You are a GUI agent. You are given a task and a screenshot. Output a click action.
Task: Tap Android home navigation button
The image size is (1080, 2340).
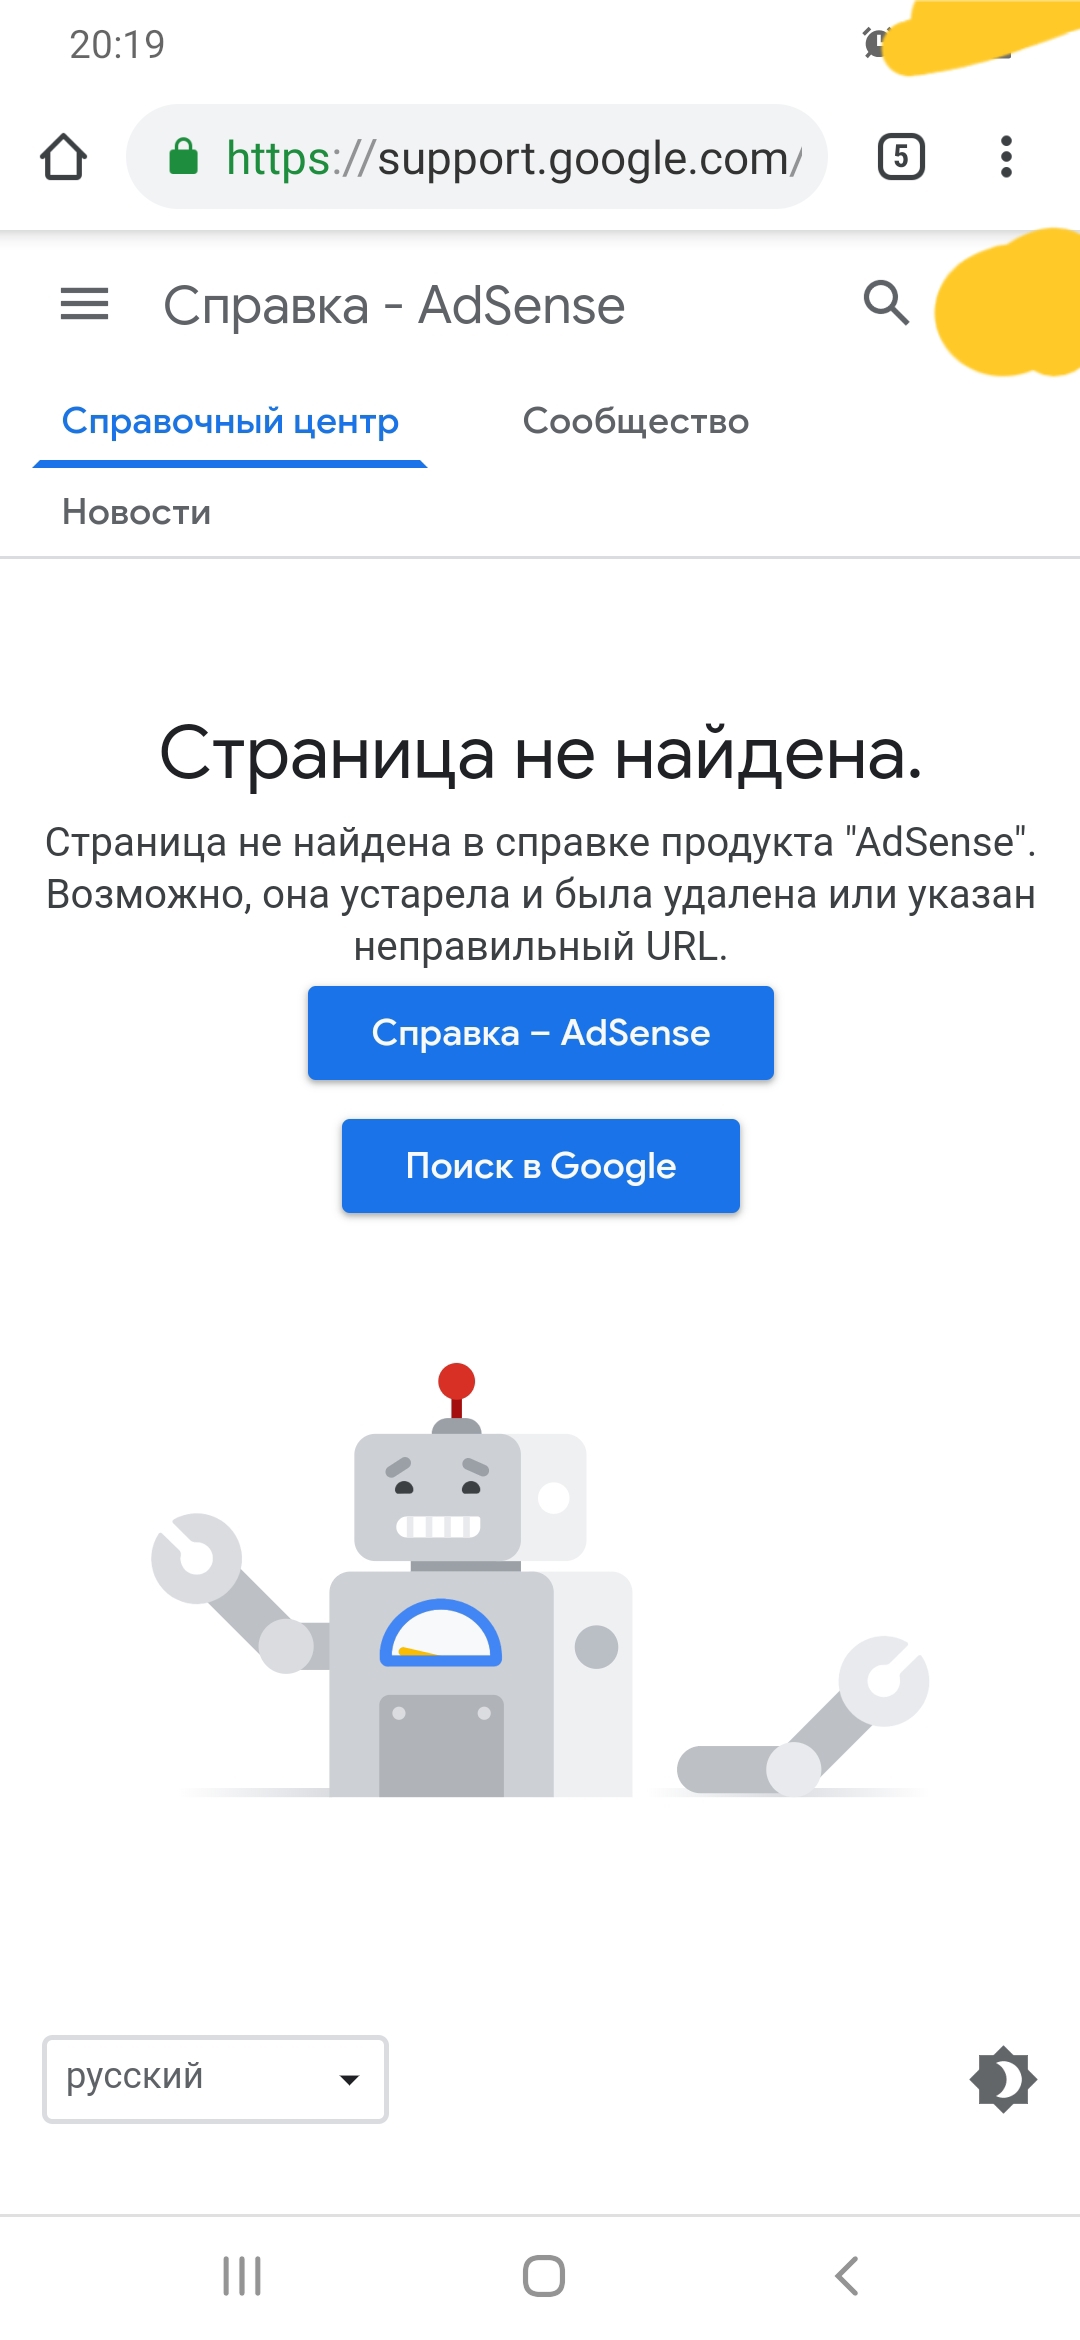click(544, 2276)
